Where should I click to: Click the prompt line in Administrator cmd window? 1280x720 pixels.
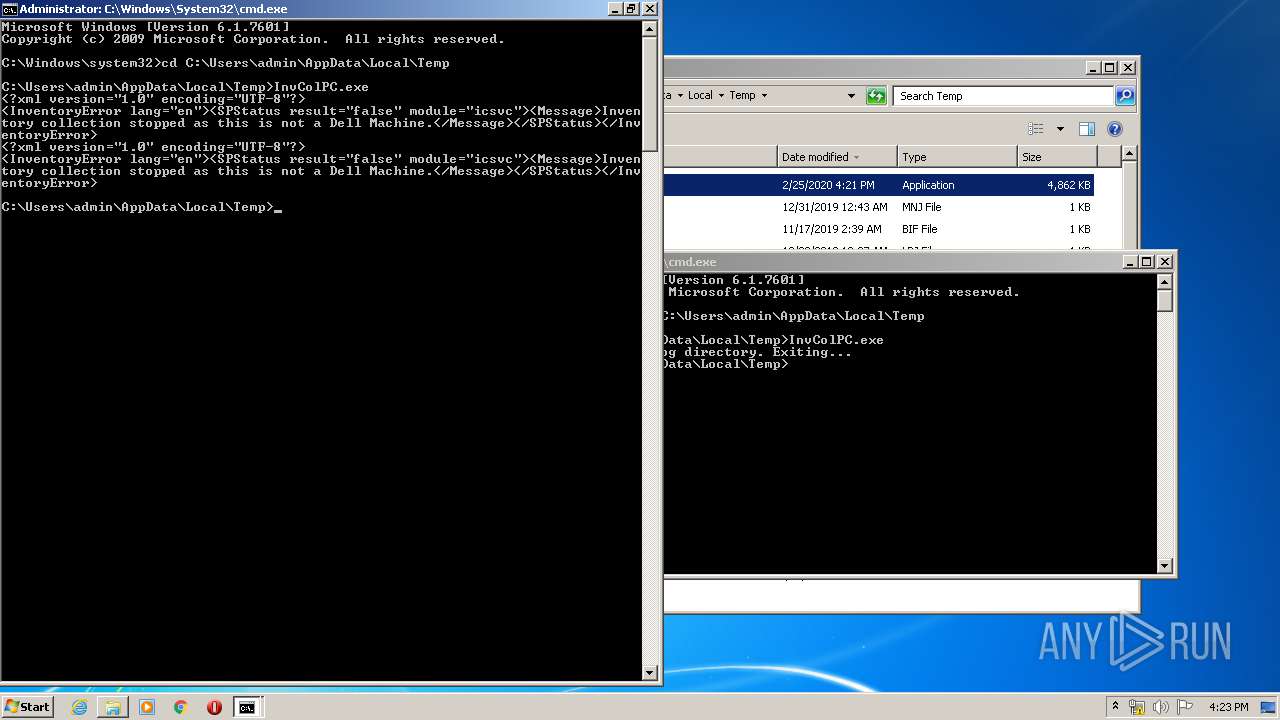pyautogui.click(x=142, y=207)
